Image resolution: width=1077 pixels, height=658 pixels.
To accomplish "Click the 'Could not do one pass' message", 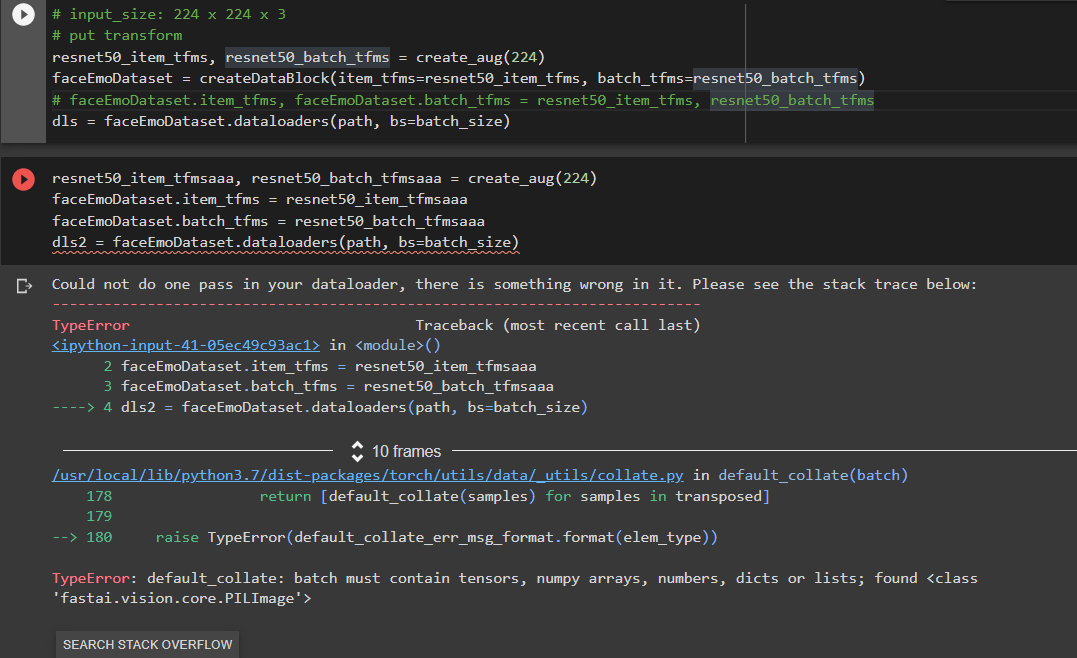I will point(514,285).
